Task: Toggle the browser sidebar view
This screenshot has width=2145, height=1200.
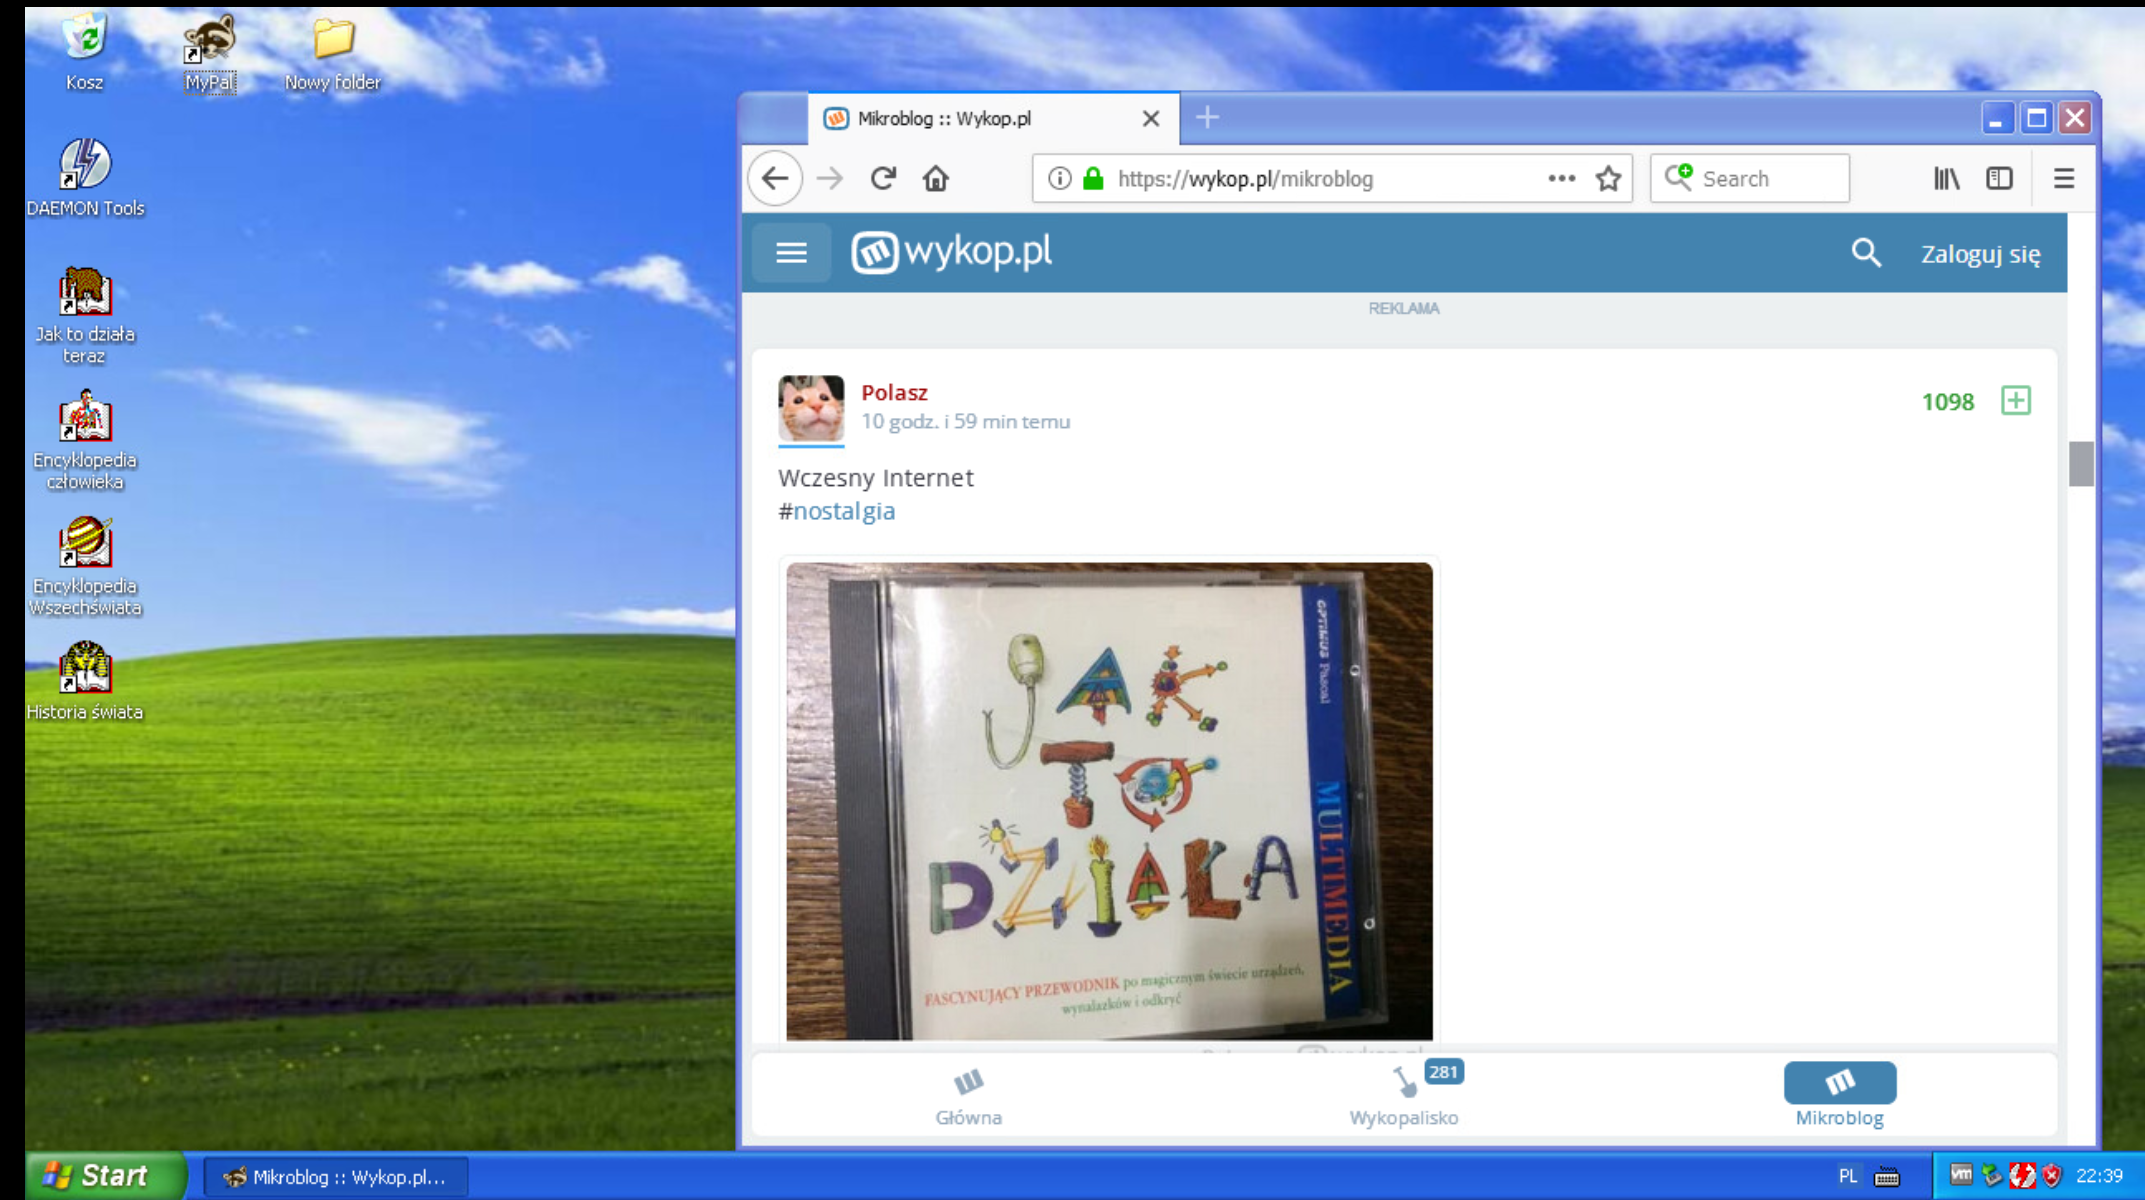Action: pyautogui.click(x=1999, y=179)
